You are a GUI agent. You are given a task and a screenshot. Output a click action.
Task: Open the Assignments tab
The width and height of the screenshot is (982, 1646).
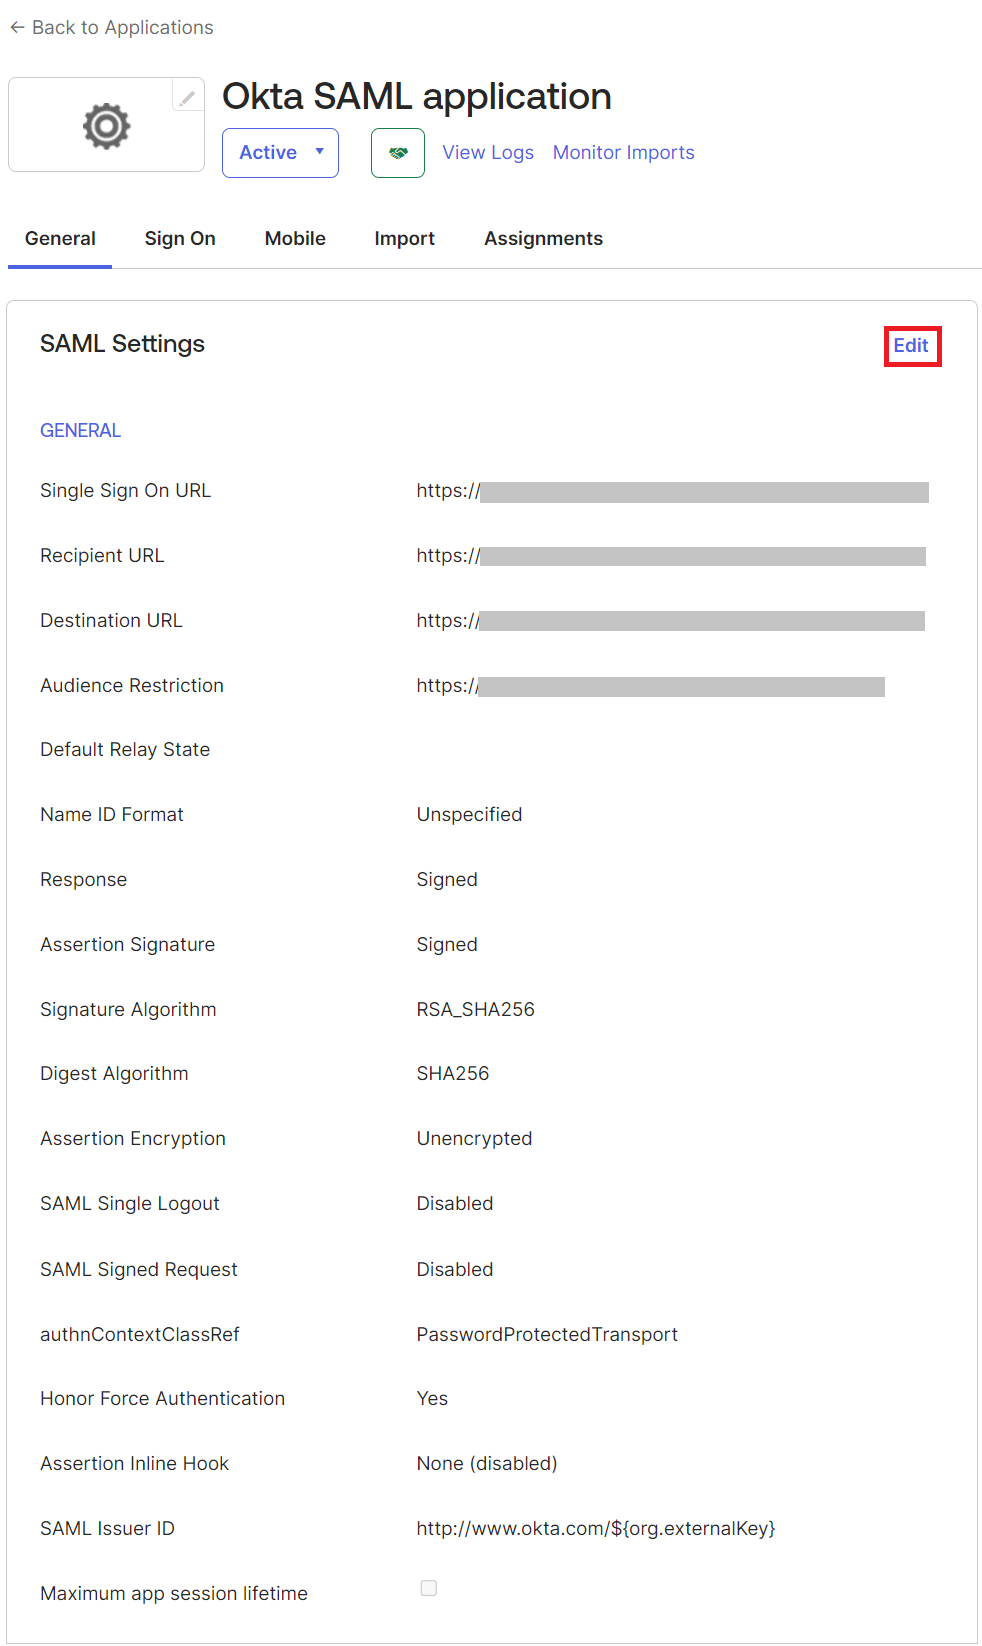tap(543, 239)
